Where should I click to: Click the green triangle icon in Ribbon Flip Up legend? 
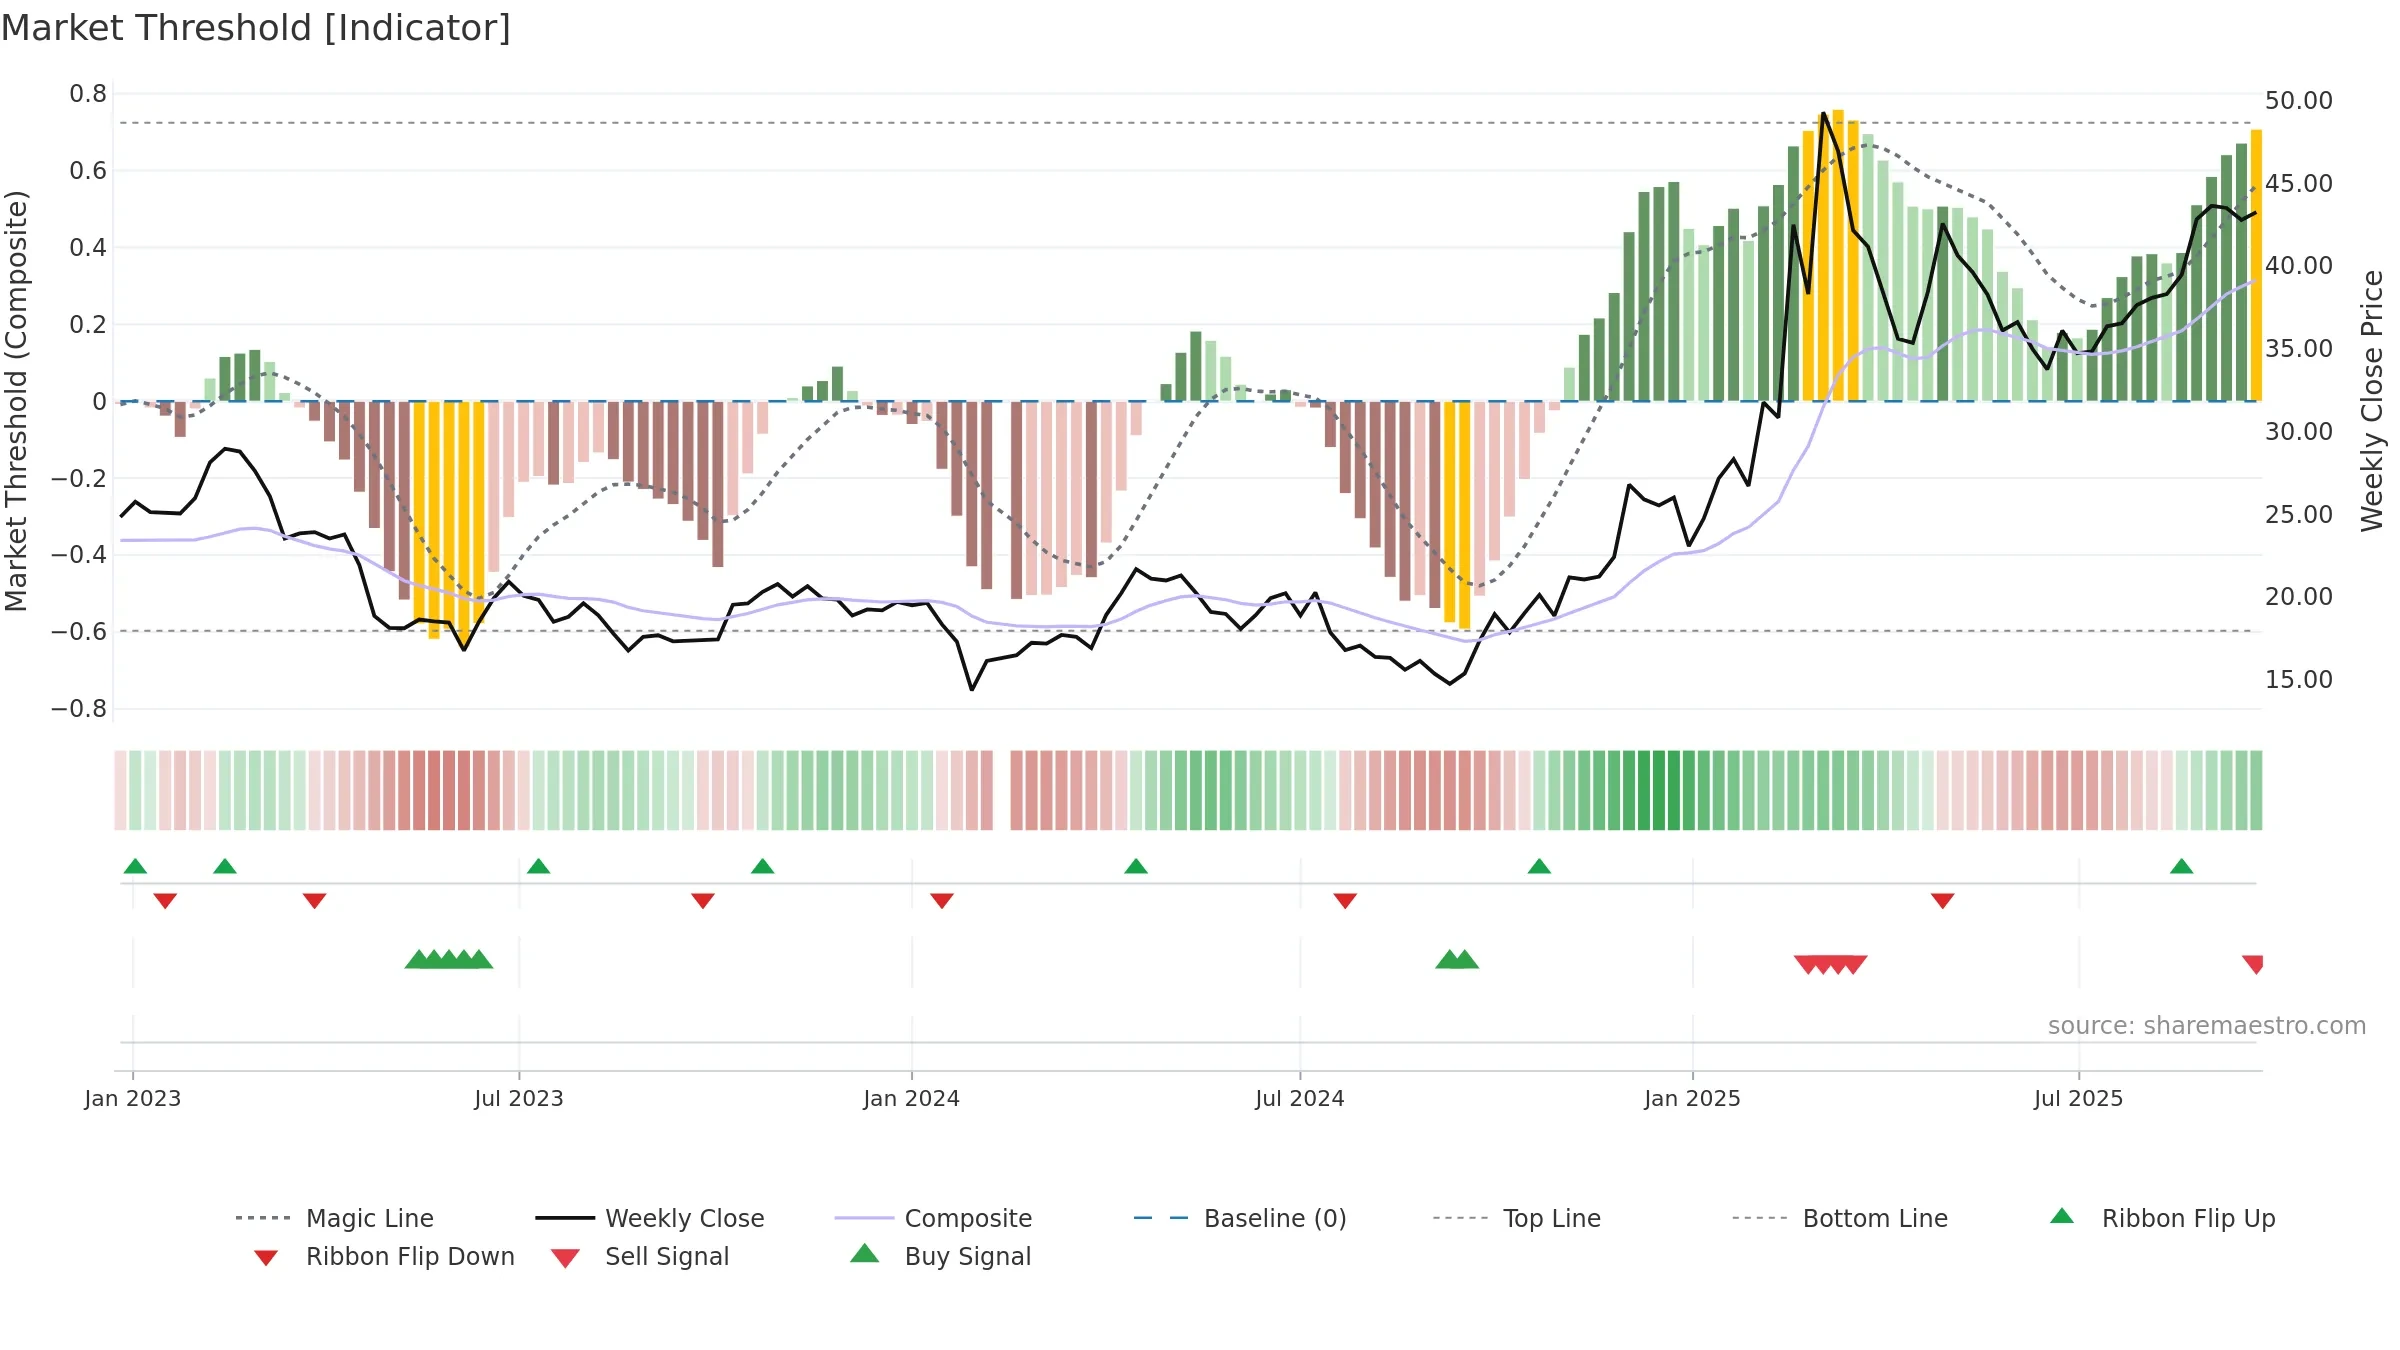pos(2062,1216)
